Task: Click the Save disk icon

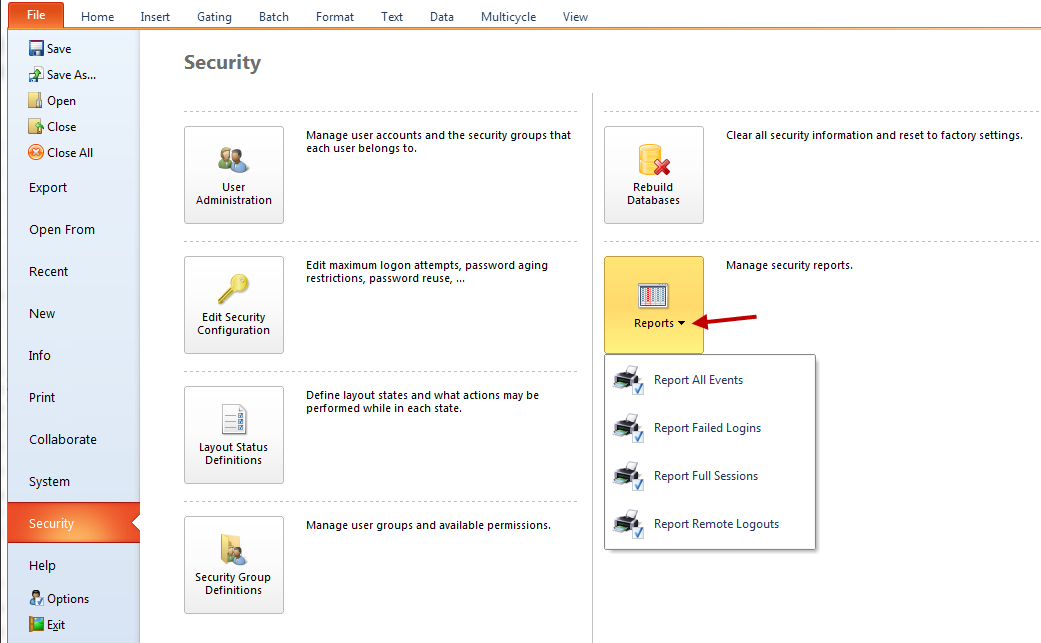Action: (x=36, y=49)
